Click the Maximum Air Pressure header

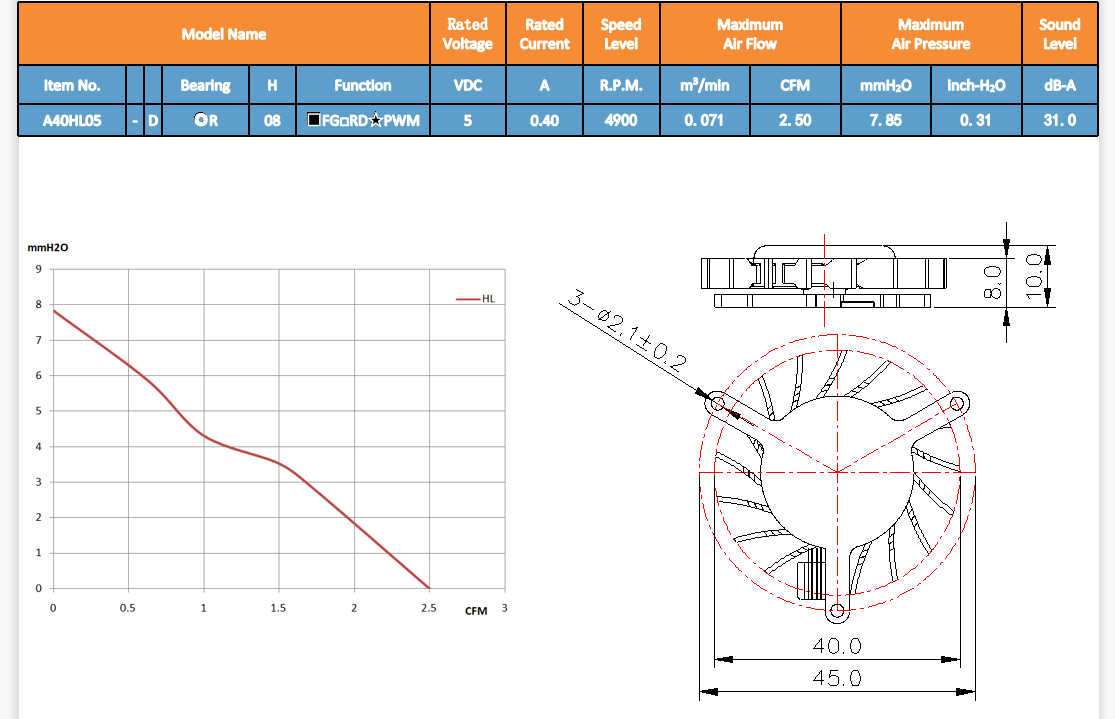(x=931, y=34)
